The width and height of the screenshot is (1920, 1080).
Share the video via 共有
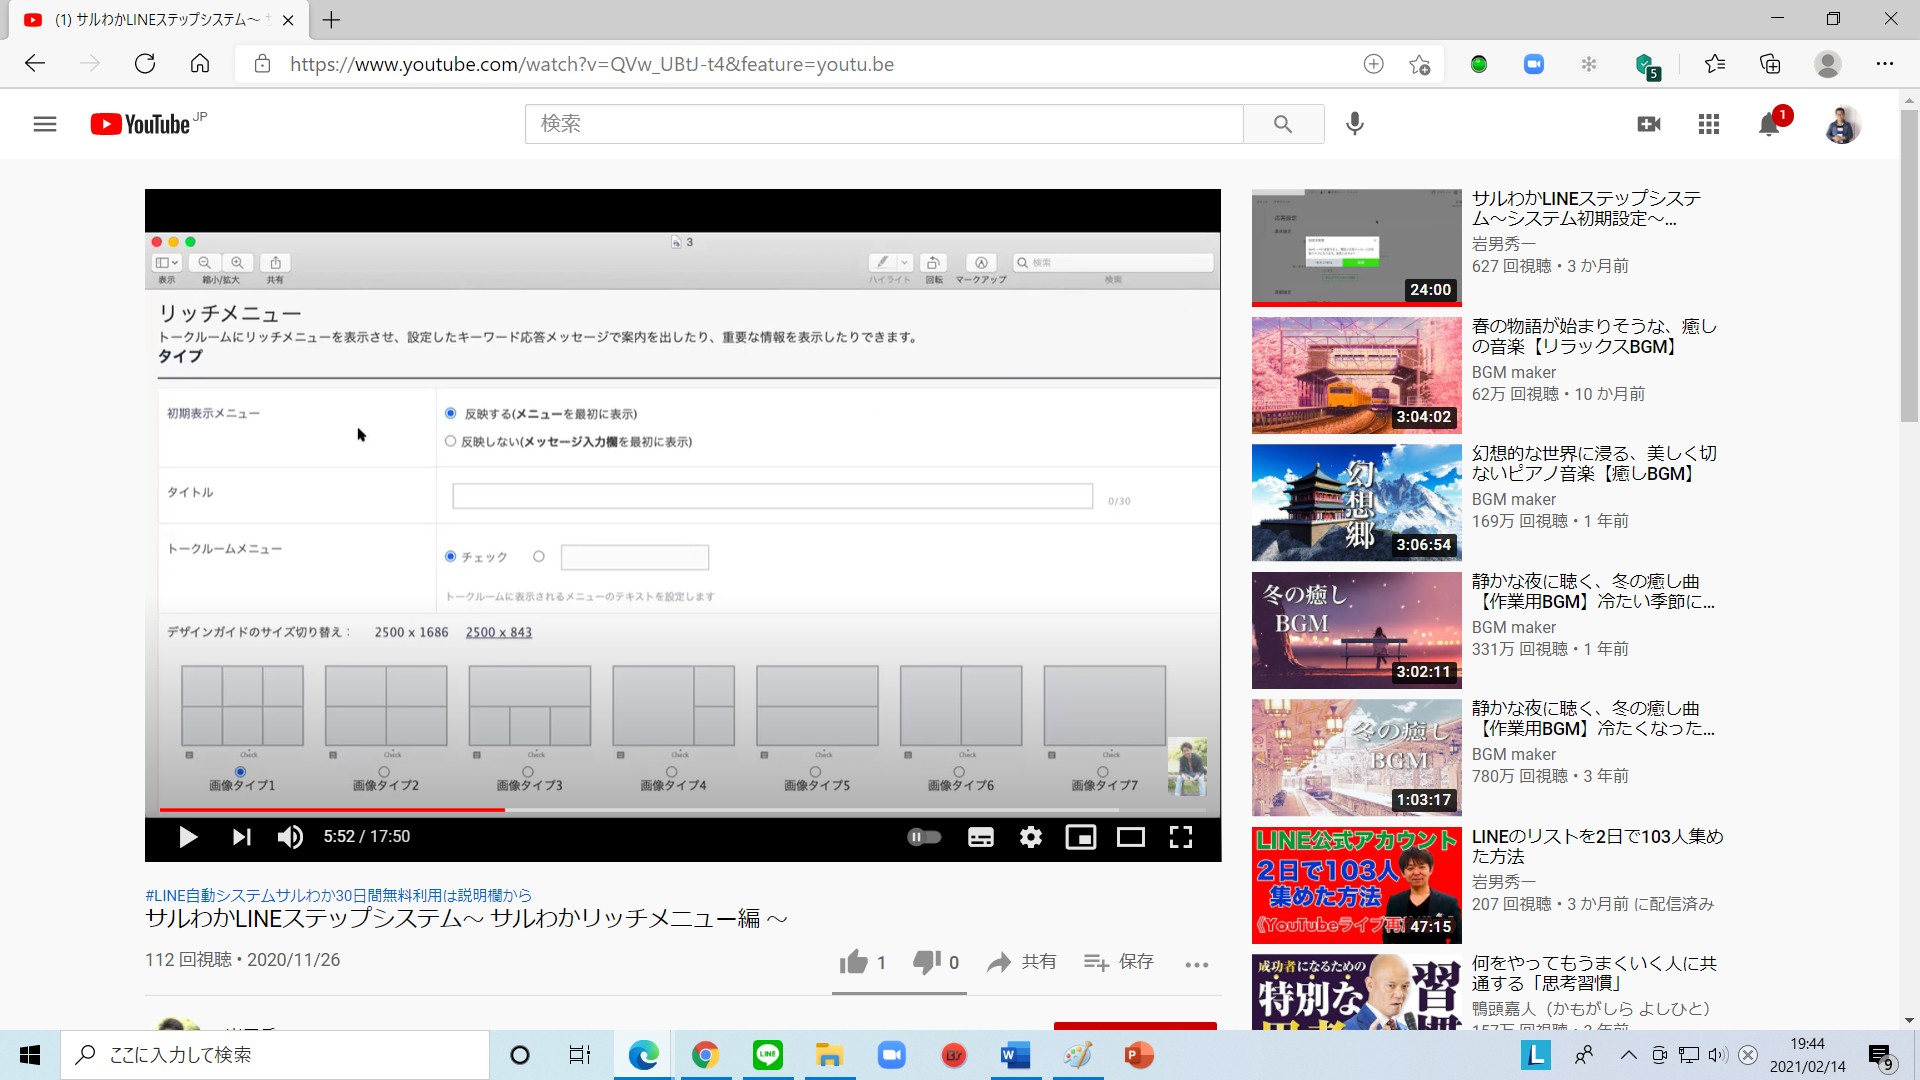click(x=1021, y=962)
